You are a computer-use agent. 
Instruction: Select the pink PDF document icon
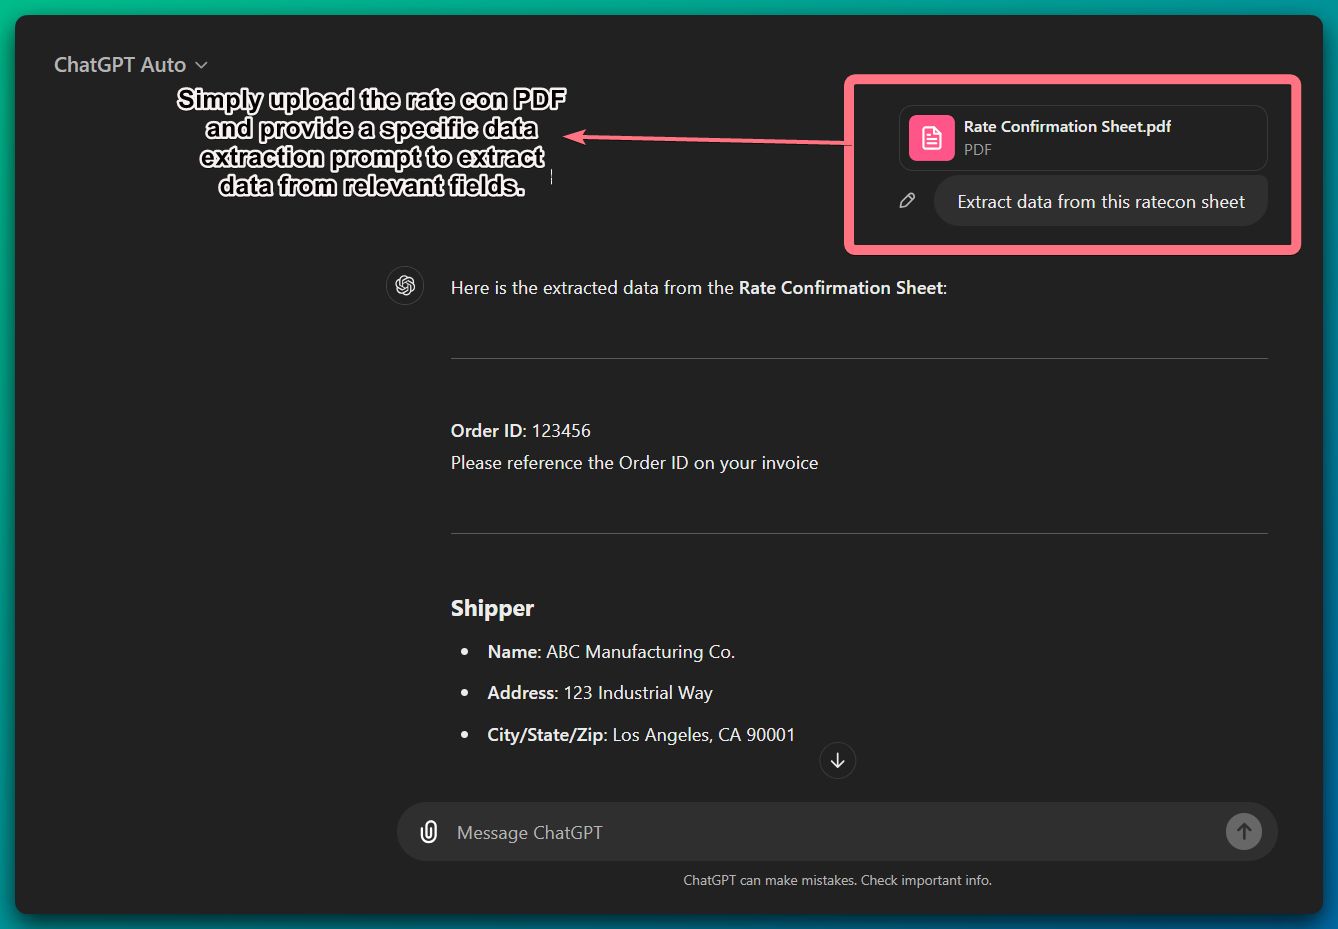pyautogui.click(x=931, y=138)
